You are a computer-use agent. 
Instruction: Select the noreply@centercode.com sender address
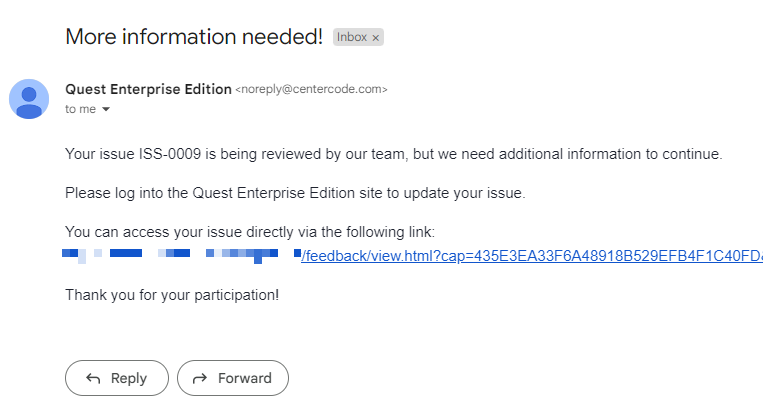(311, 89)
